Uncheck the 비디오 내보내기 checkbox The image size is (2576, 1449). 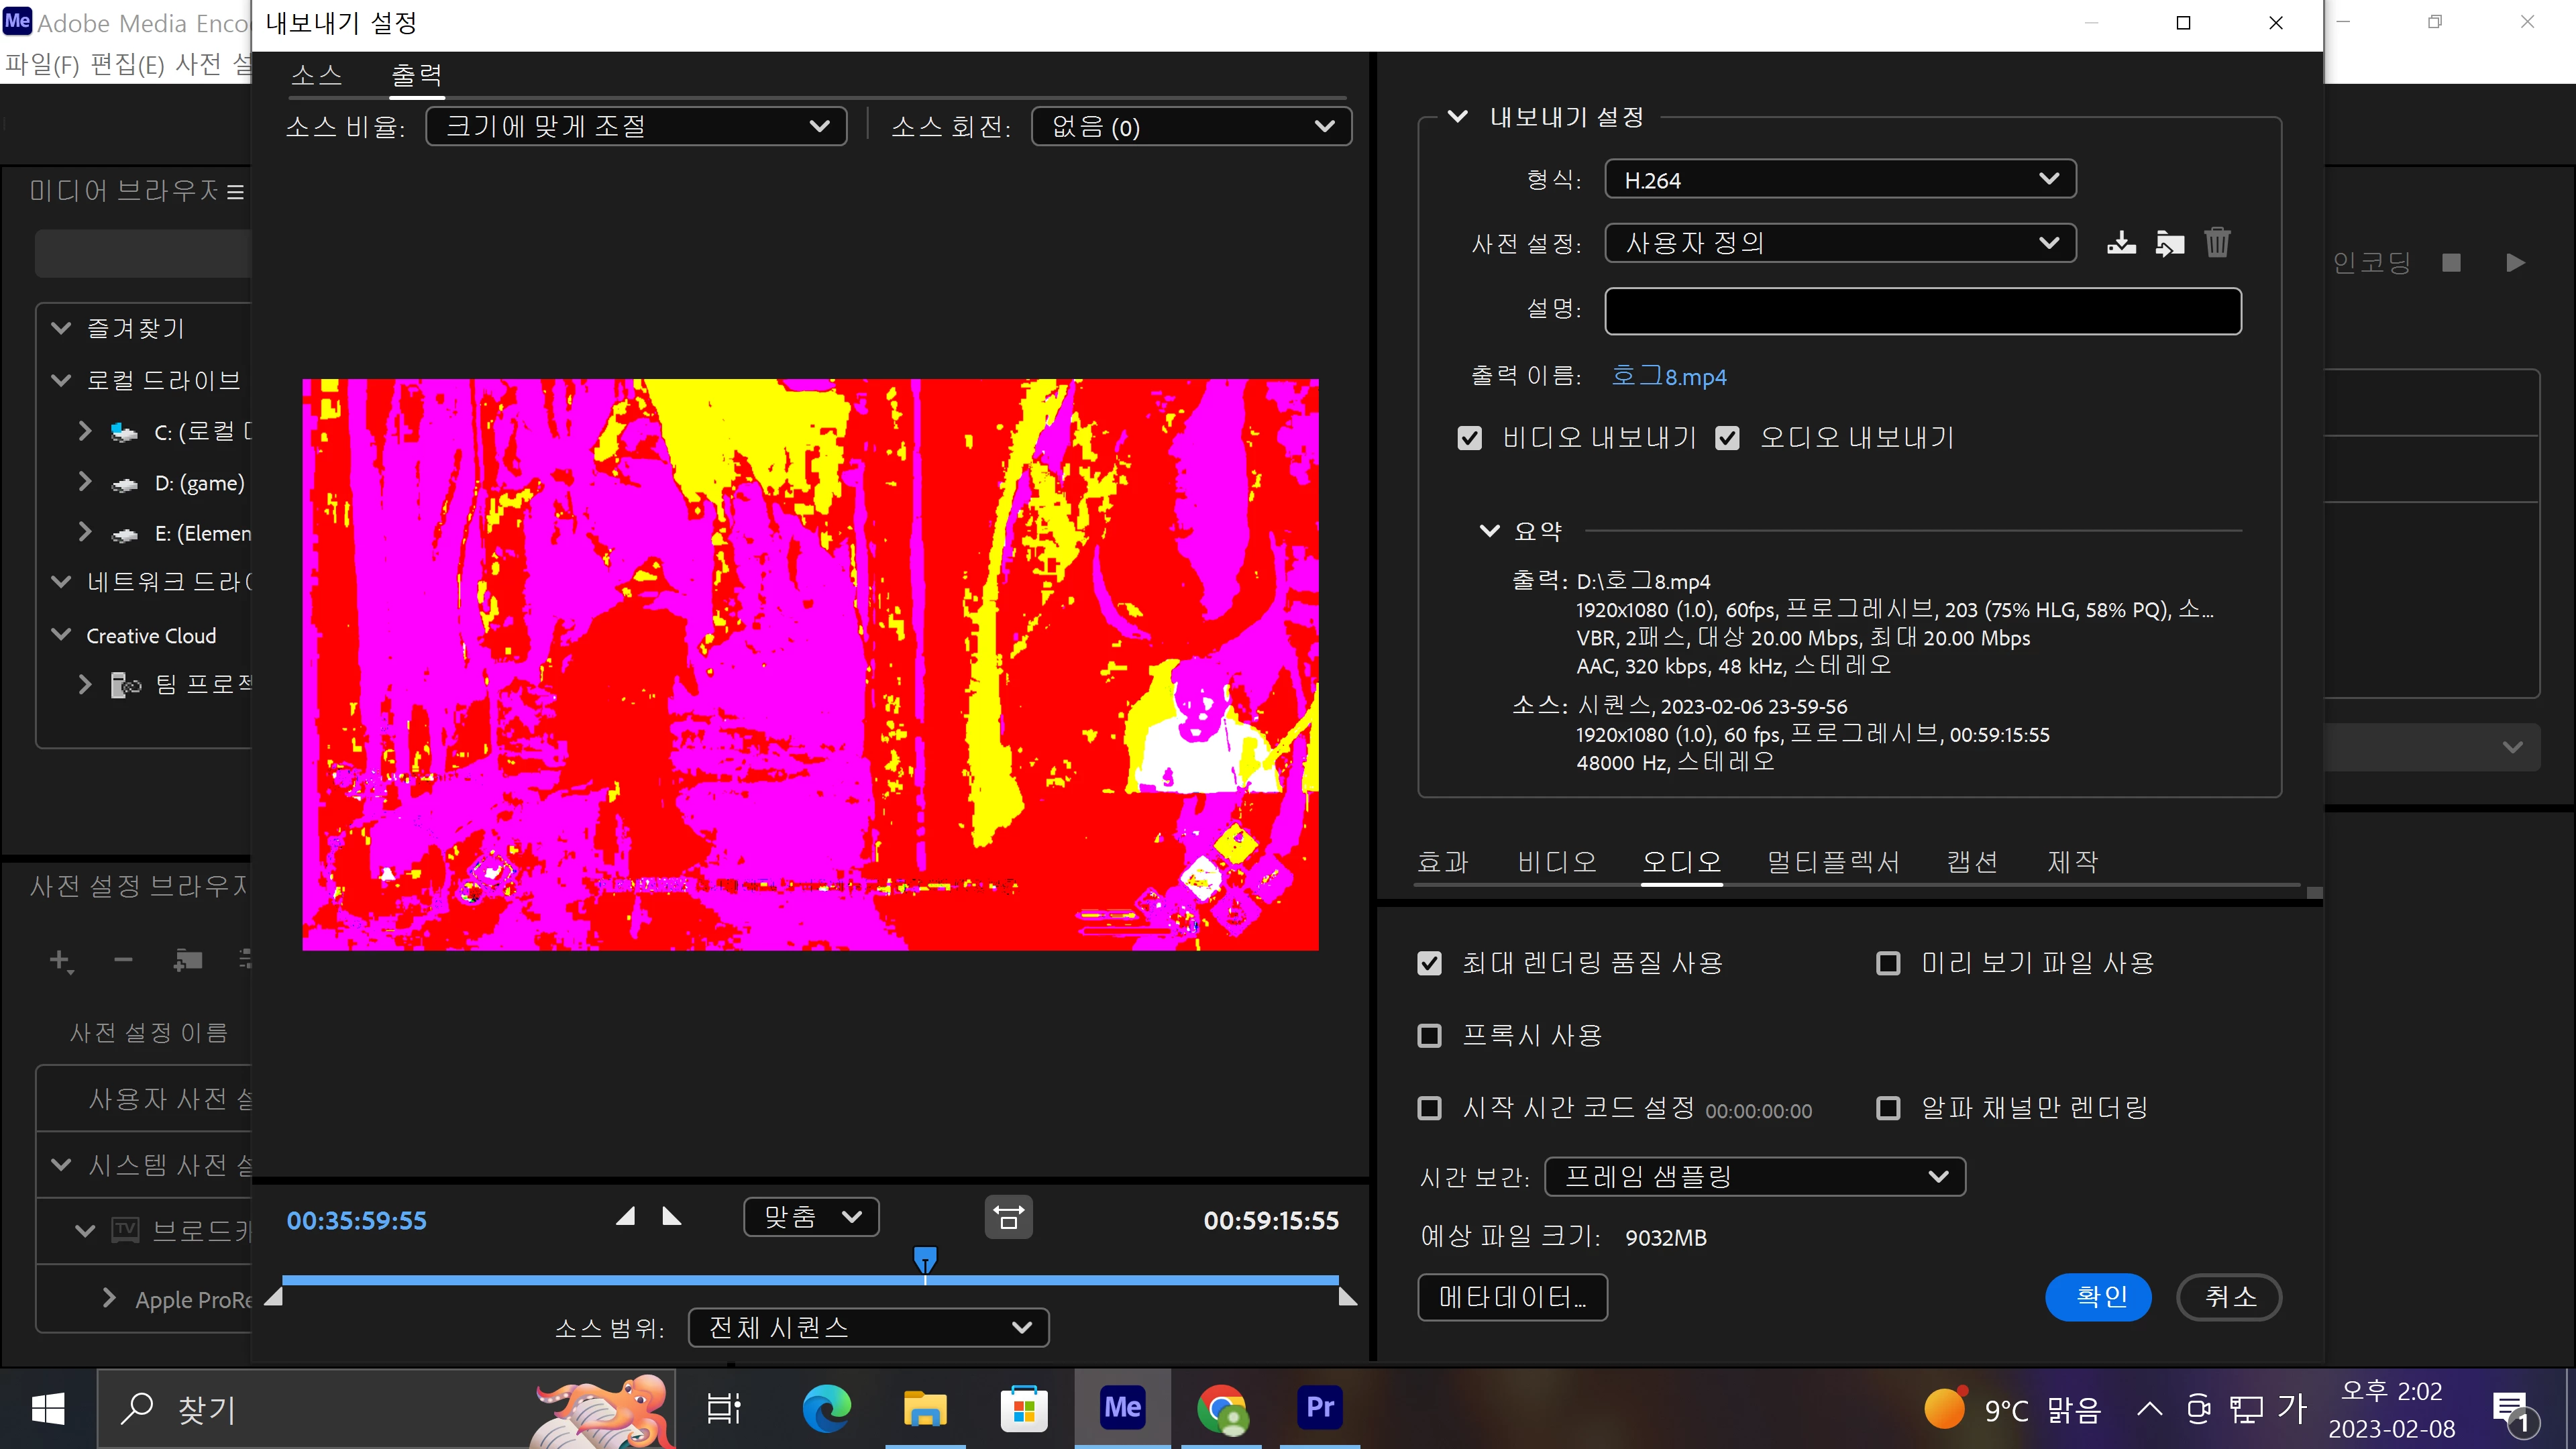pos(1469,438)
